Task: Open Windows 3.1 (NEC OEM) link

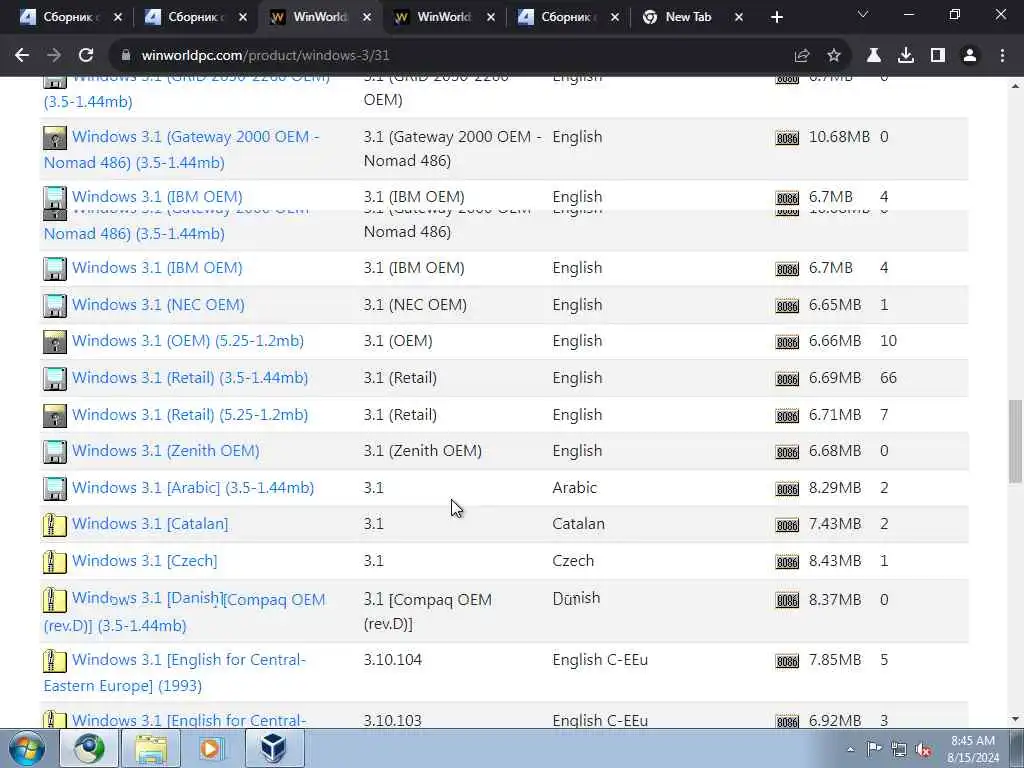Action: [x=158, y=304]
